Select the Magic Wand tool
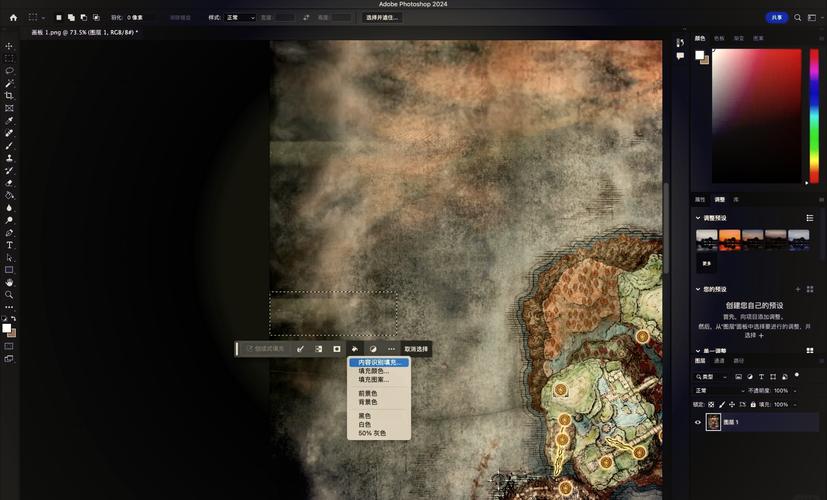Image resolution: width=827 pixels, height=500 pixels. coord(9,83)
